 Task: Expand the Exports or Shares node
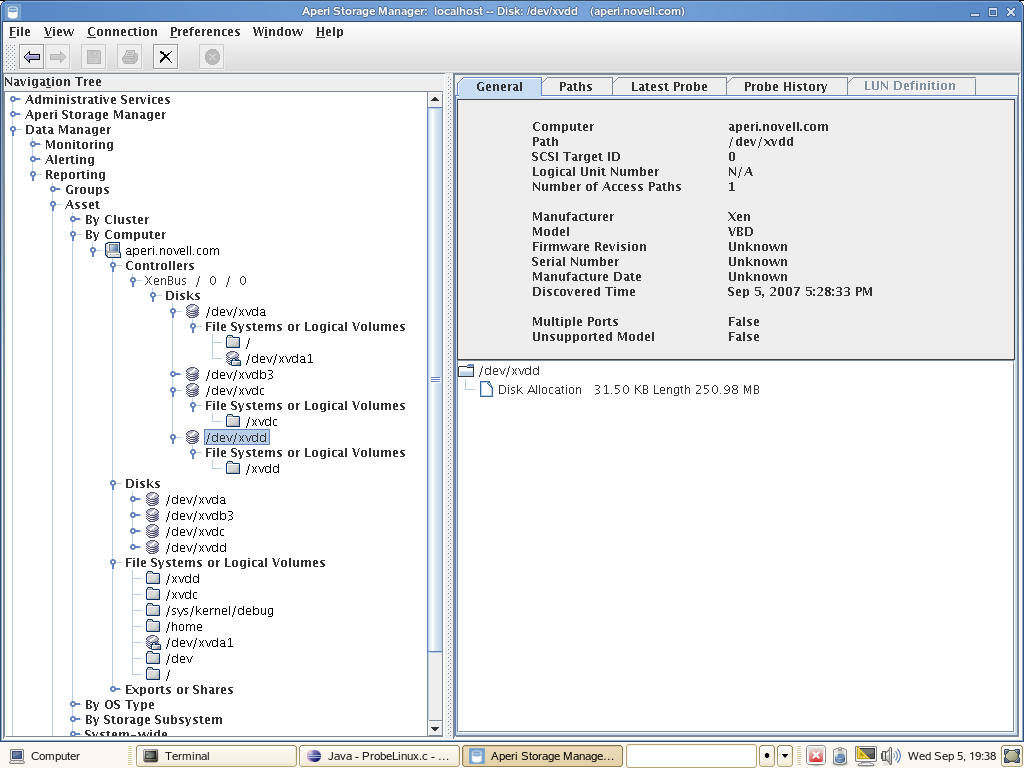point(114,689)
